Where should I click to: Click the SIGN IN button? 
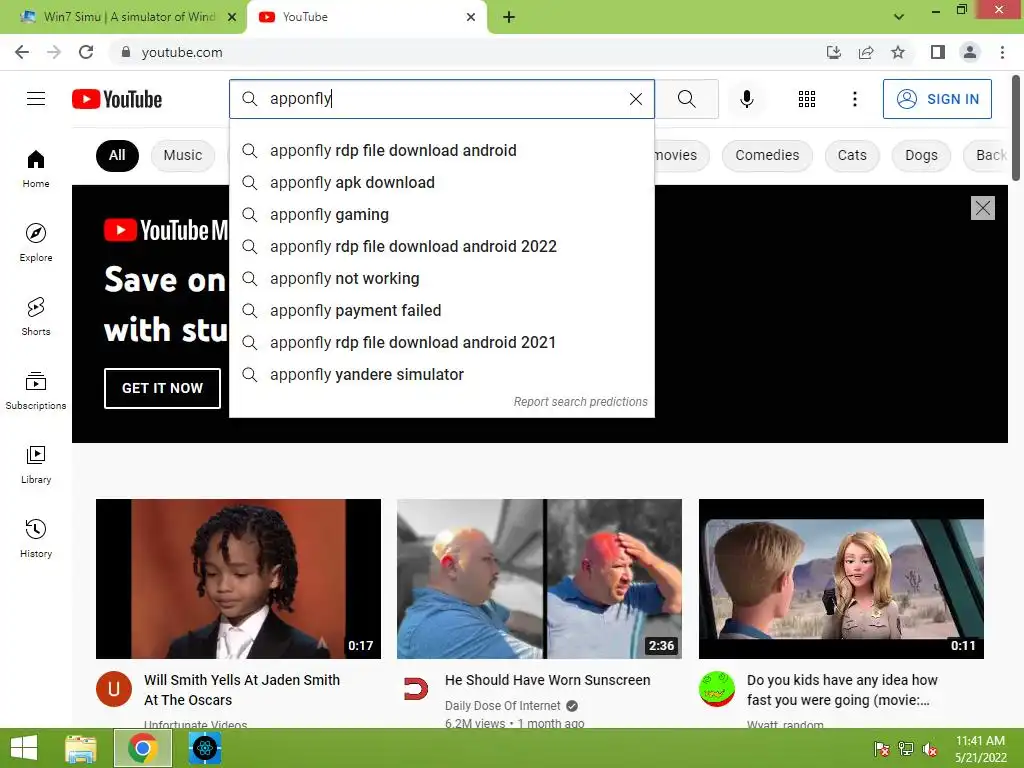pyautogui.click(x=937, y=99)
